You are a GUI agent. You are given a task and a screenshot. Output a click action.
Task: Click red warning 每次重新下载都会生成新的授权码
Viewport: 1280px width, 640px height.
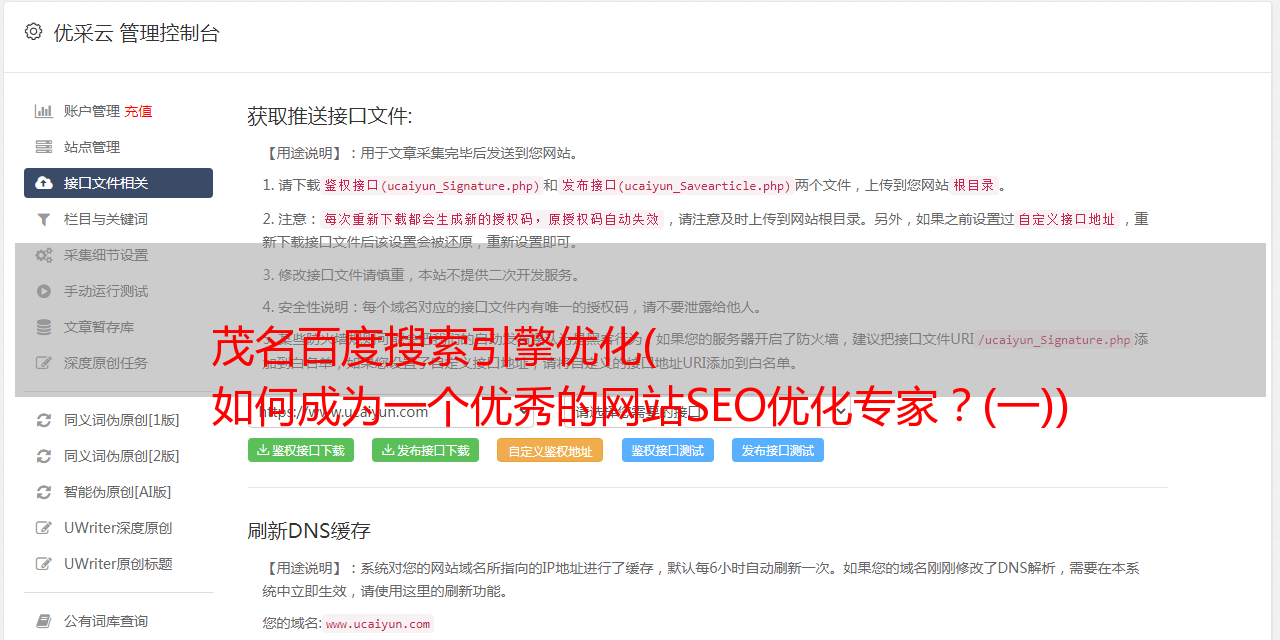pyautogui.click(x=492, y=219)
